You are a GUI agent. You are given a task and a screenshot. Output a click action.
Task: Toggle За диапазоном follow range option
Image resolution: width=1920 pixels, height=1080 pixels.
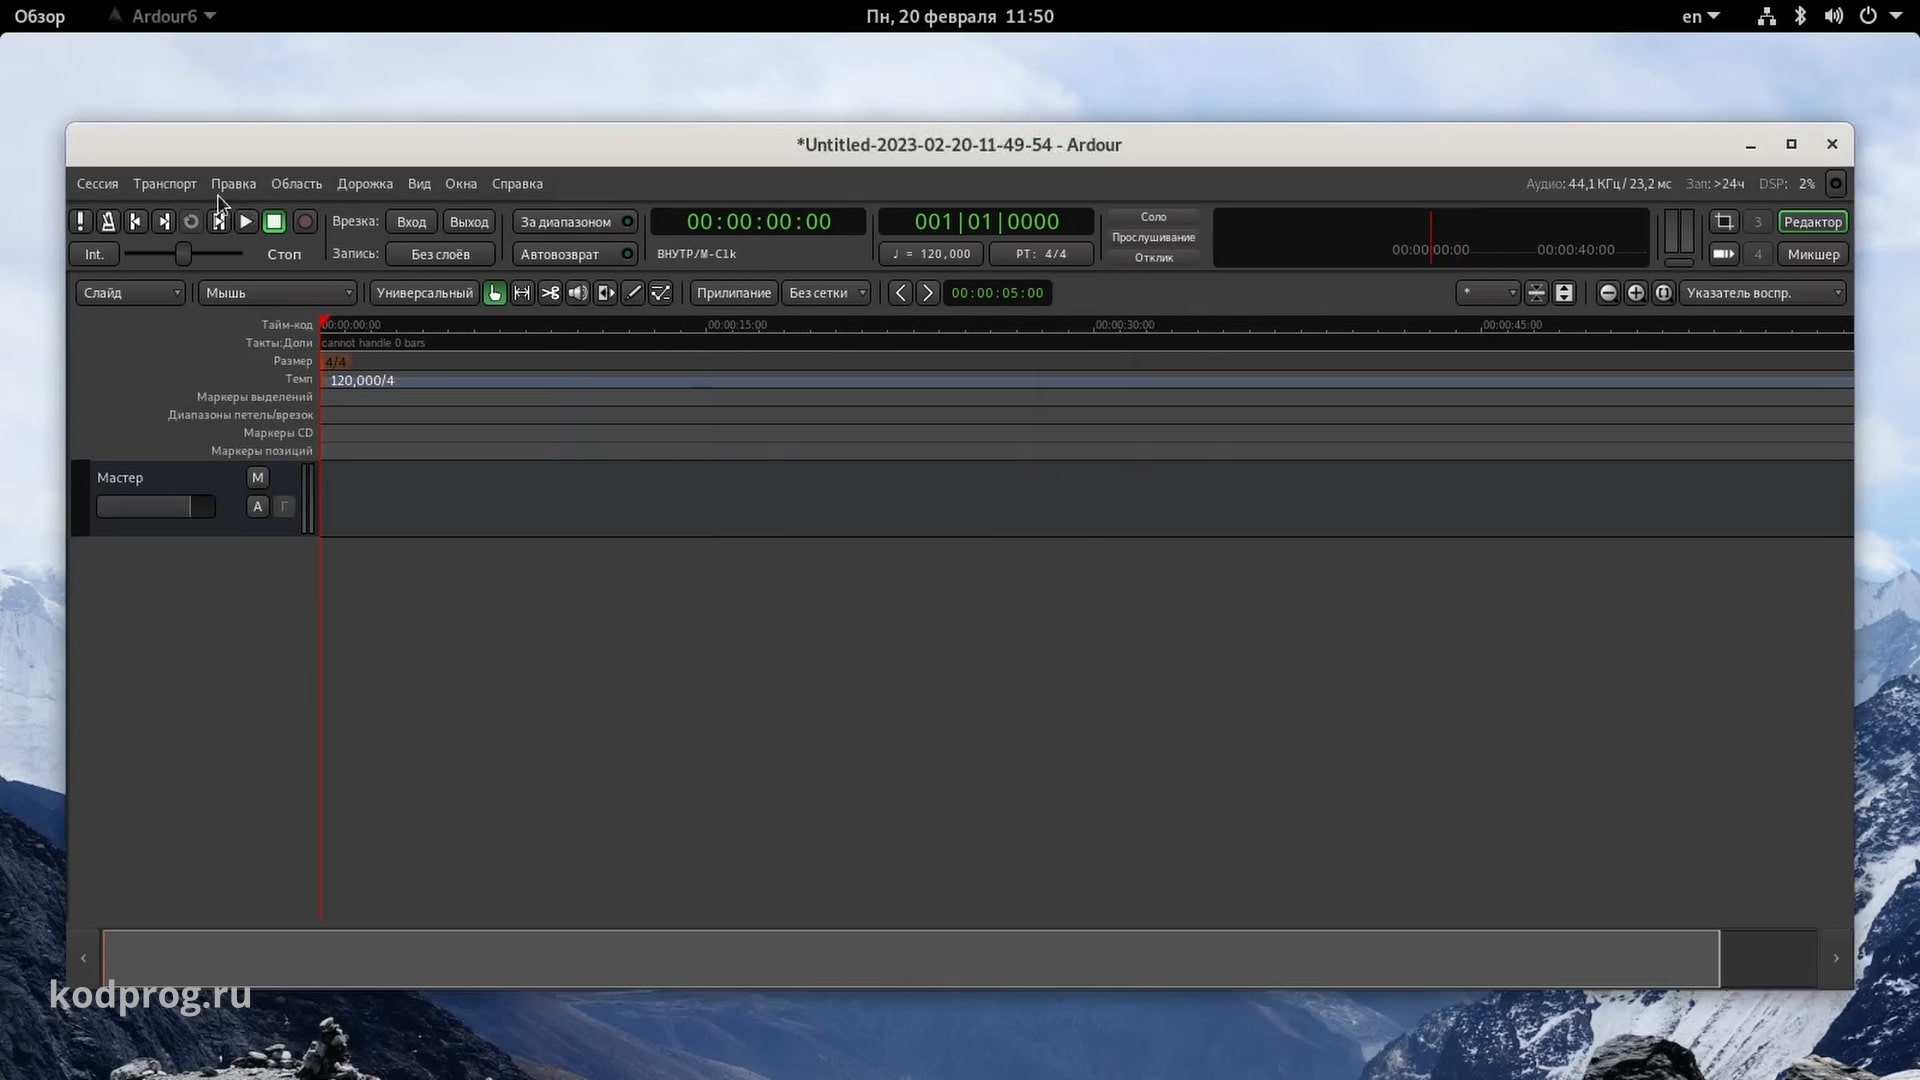click(x=575, y=222)
